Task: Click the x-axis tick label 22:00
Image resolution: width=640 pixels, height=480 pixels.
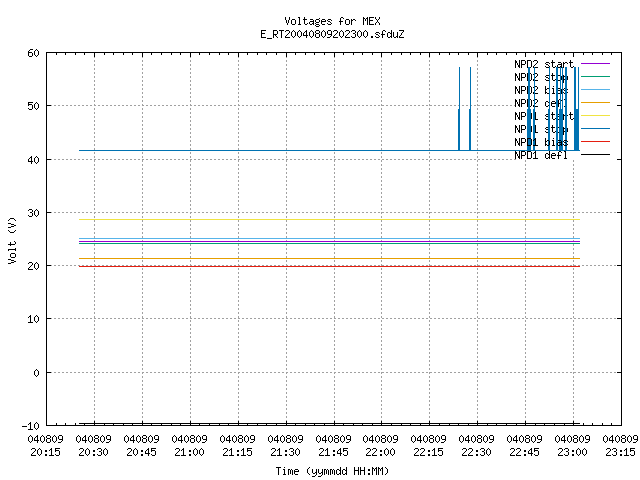Action: [380, 452]
